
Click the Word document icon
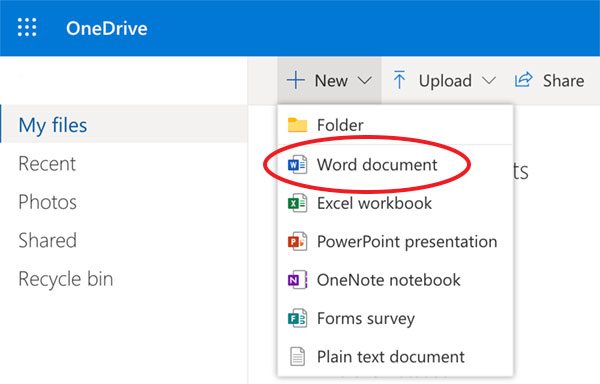(297, 164)
